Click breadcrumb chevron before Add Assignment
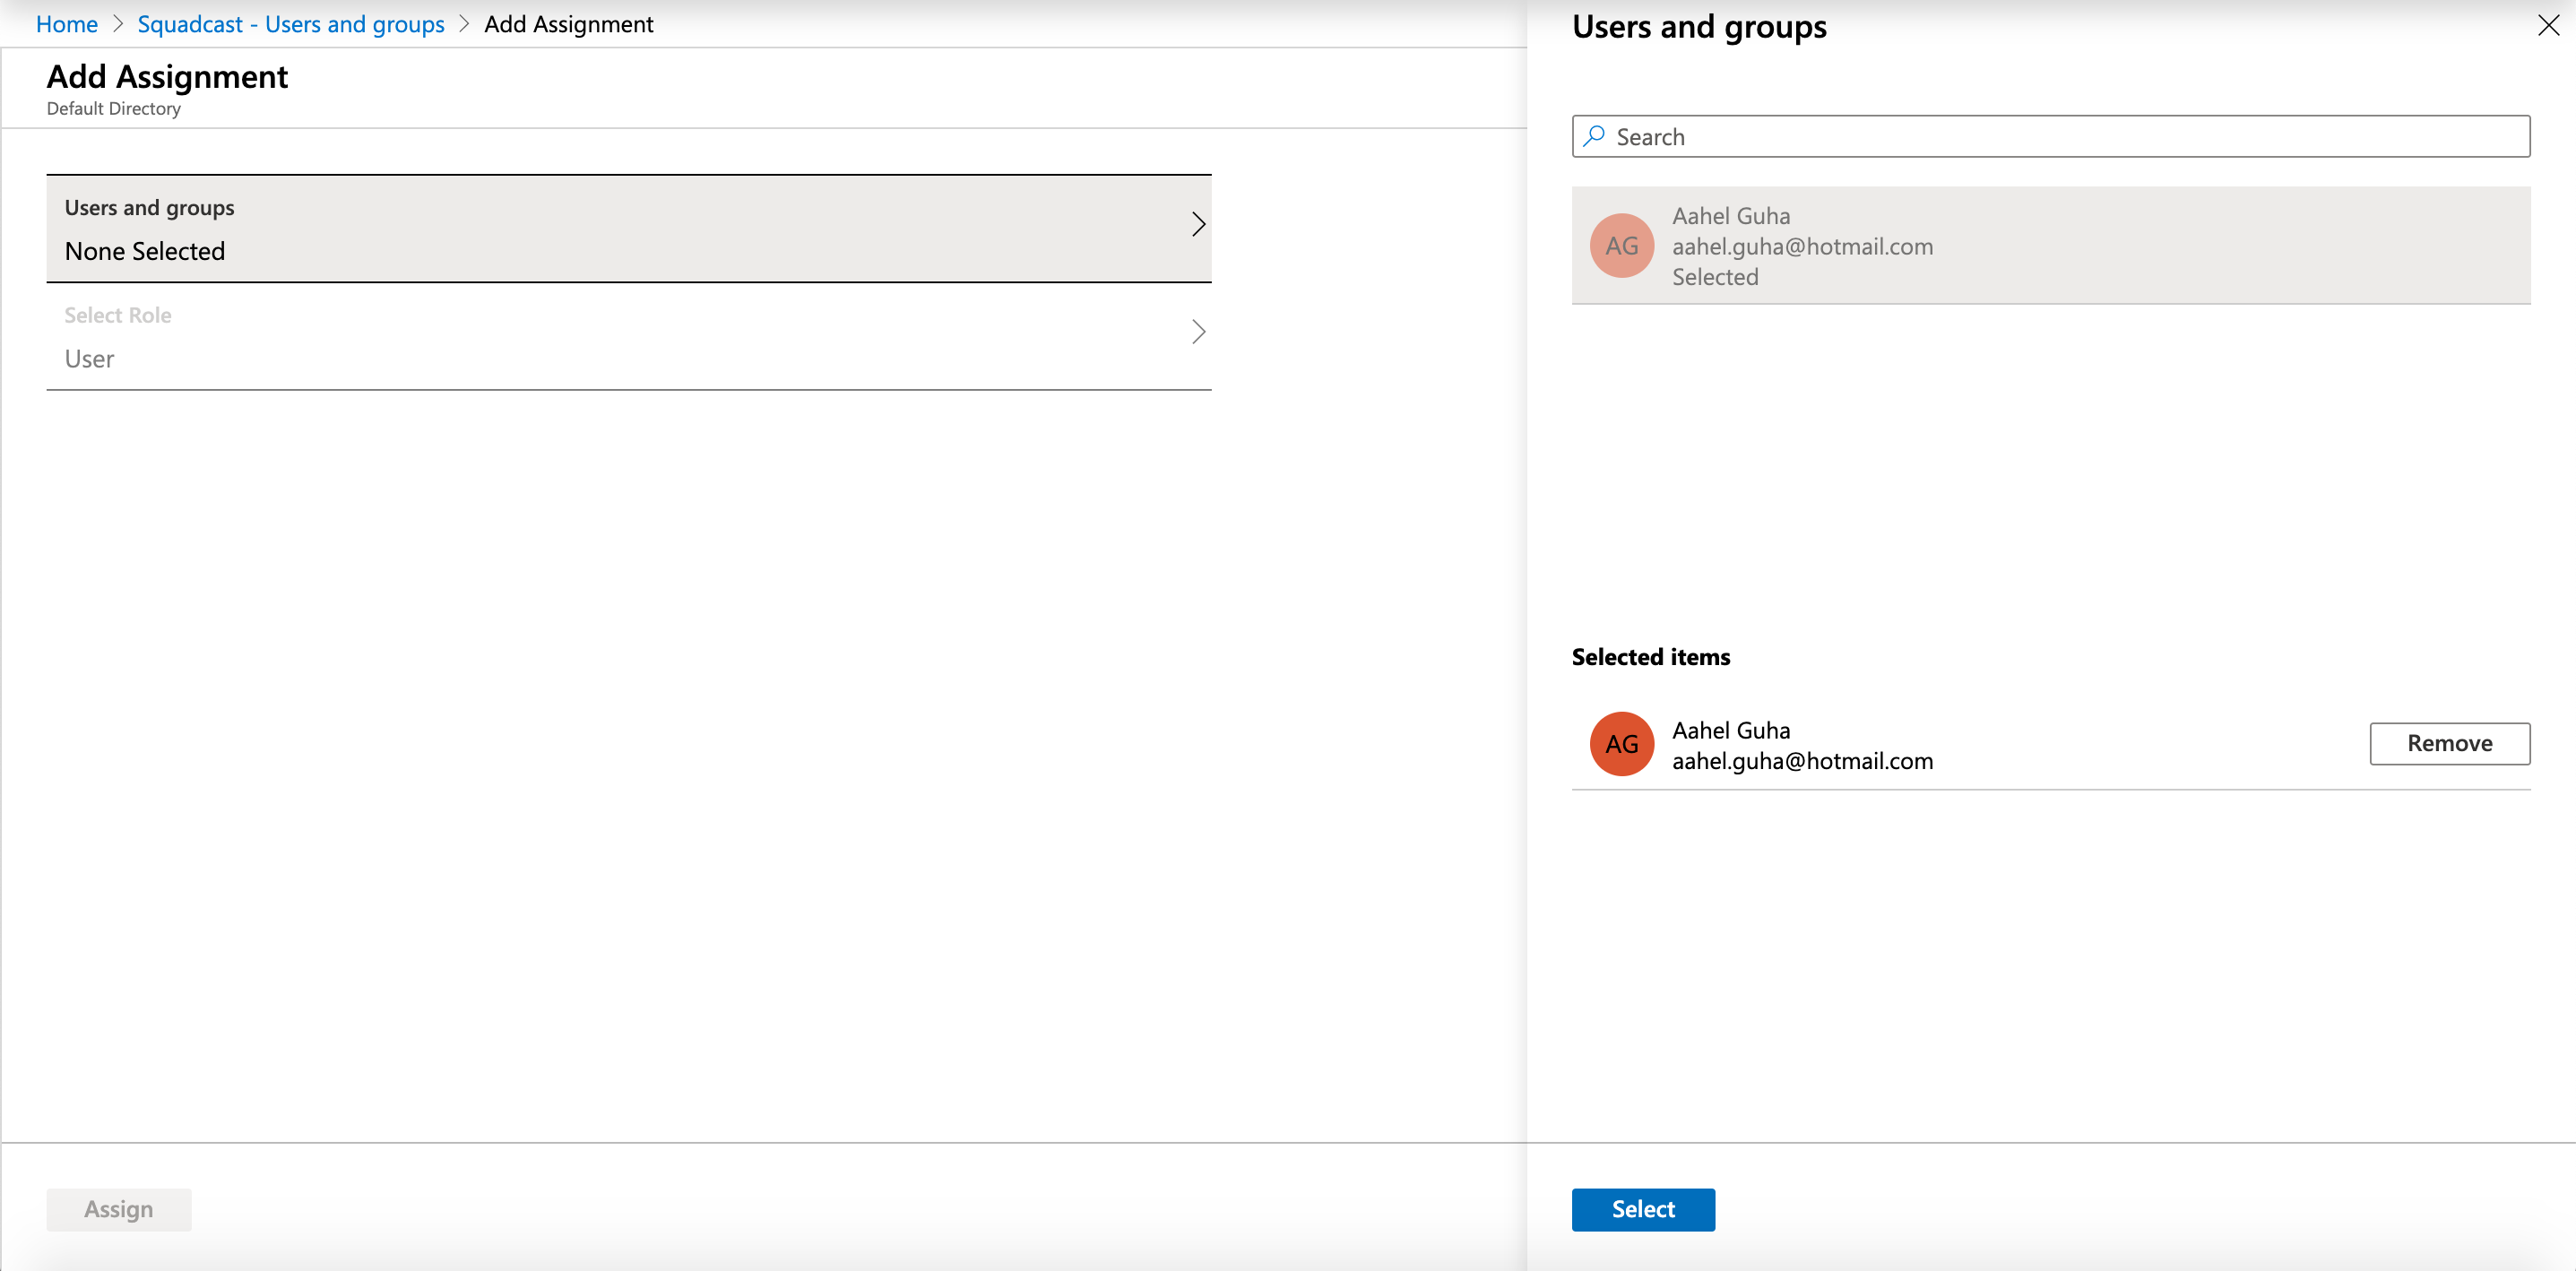Image resolution: width=2576 pixels, height=1271 pixels. [464, 24]
